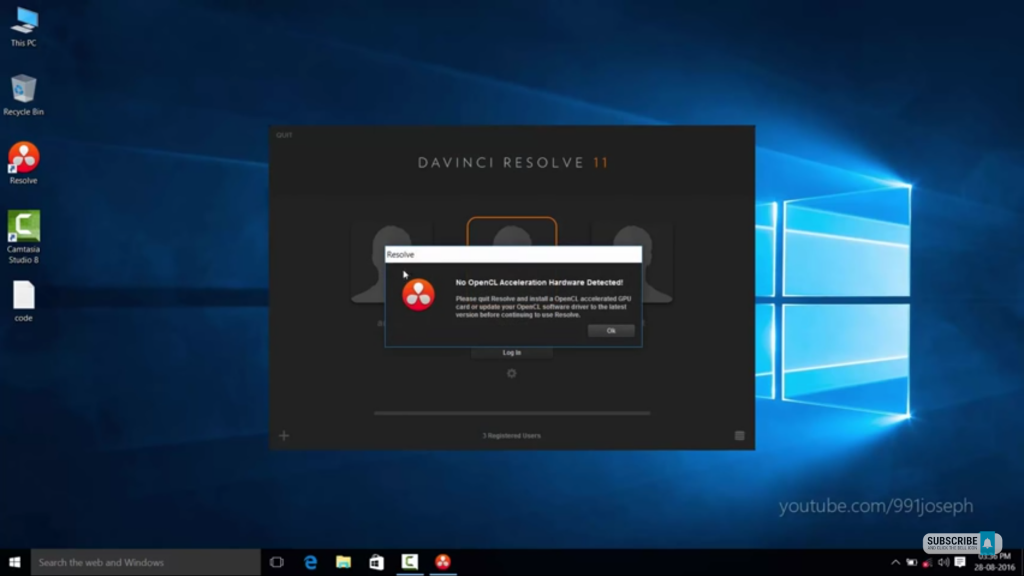
Task: Open the volume control in tray
Action: point(944,562)
